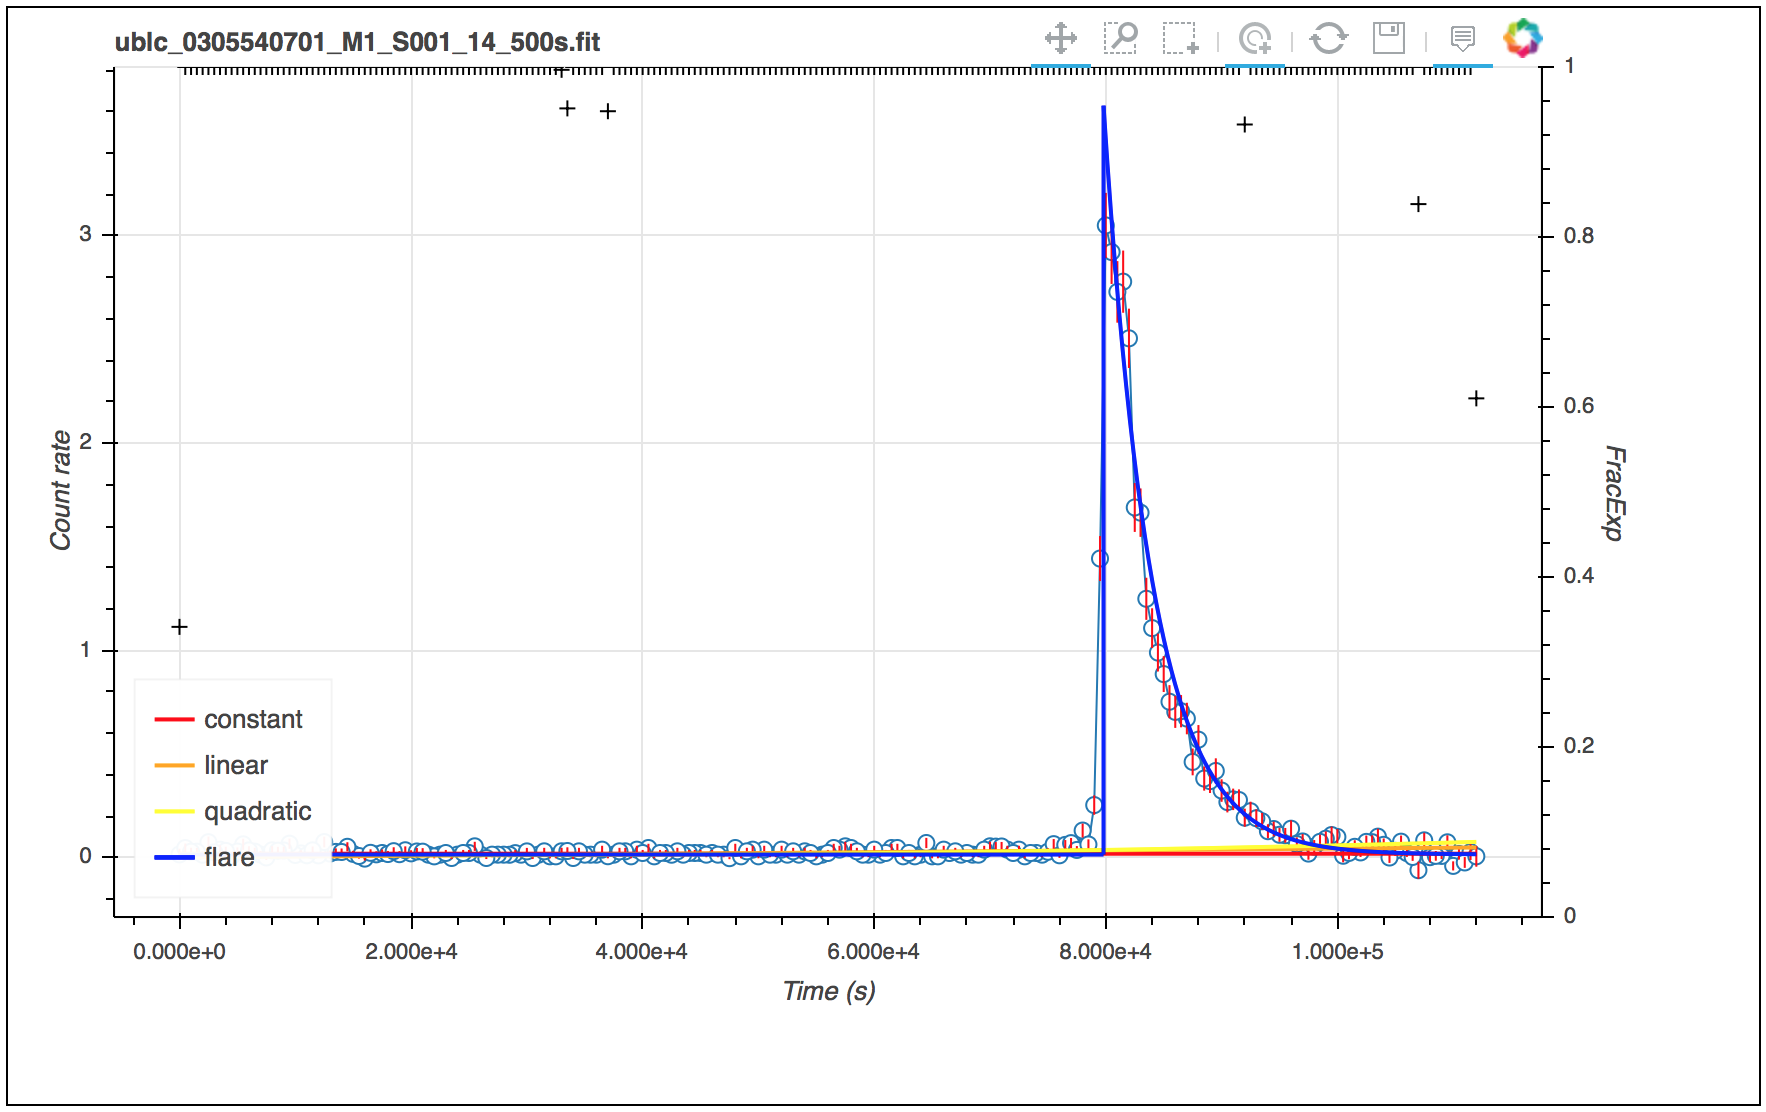Click the 'constant' legend entry
This screenshot has height=1112, width=1766.
(x=253, y=720)
